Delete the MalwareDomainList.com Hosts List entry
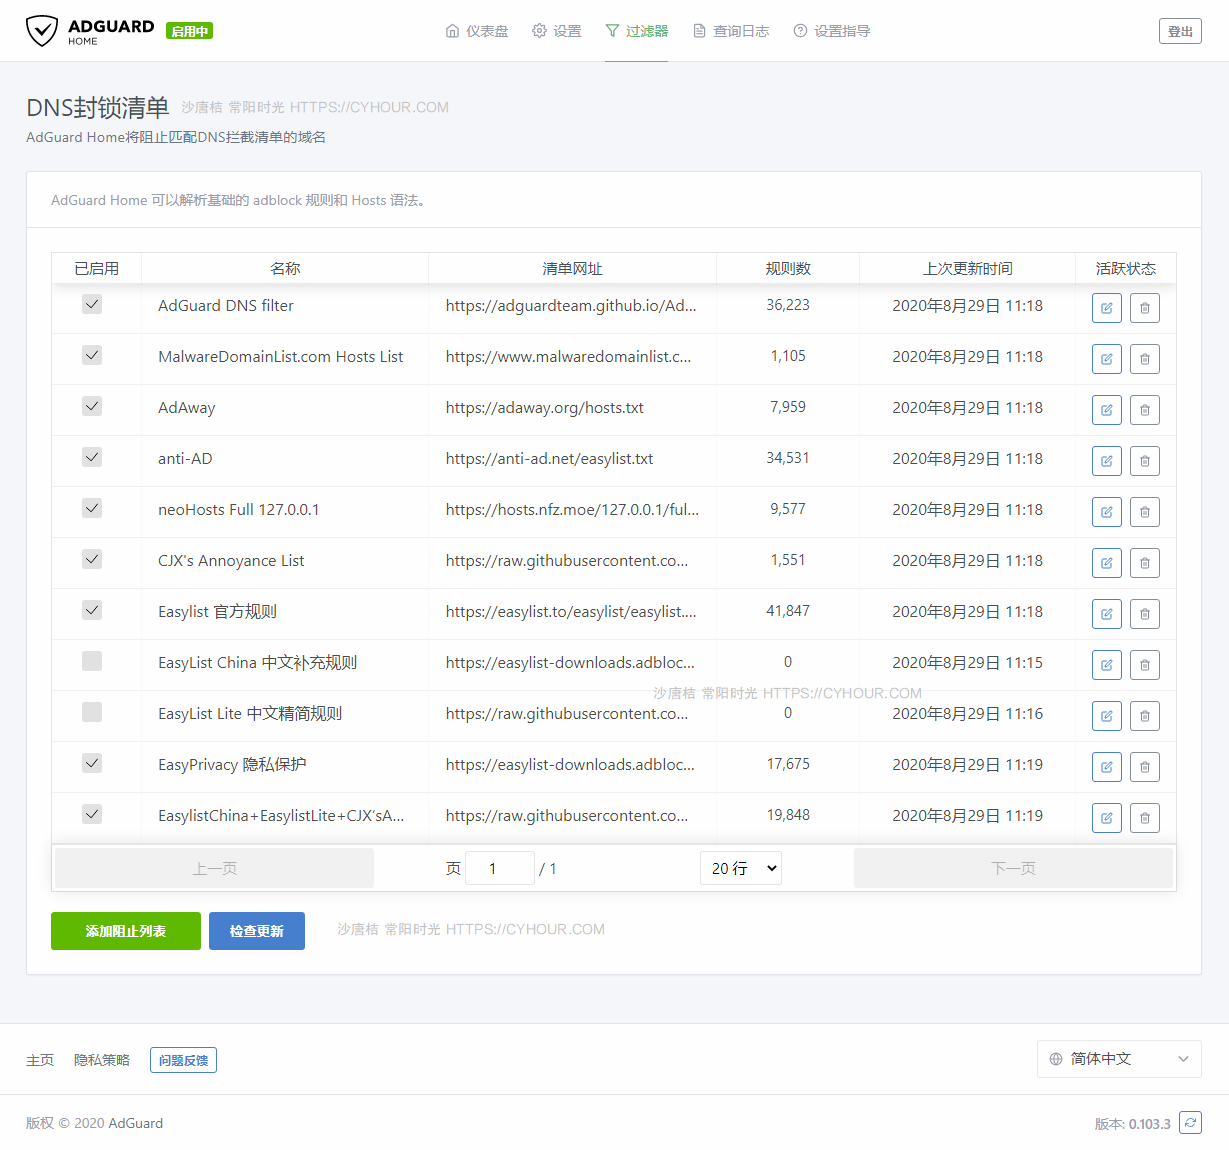Viewport: 1229px width, 1150px height. click(x=1145, y=359)
